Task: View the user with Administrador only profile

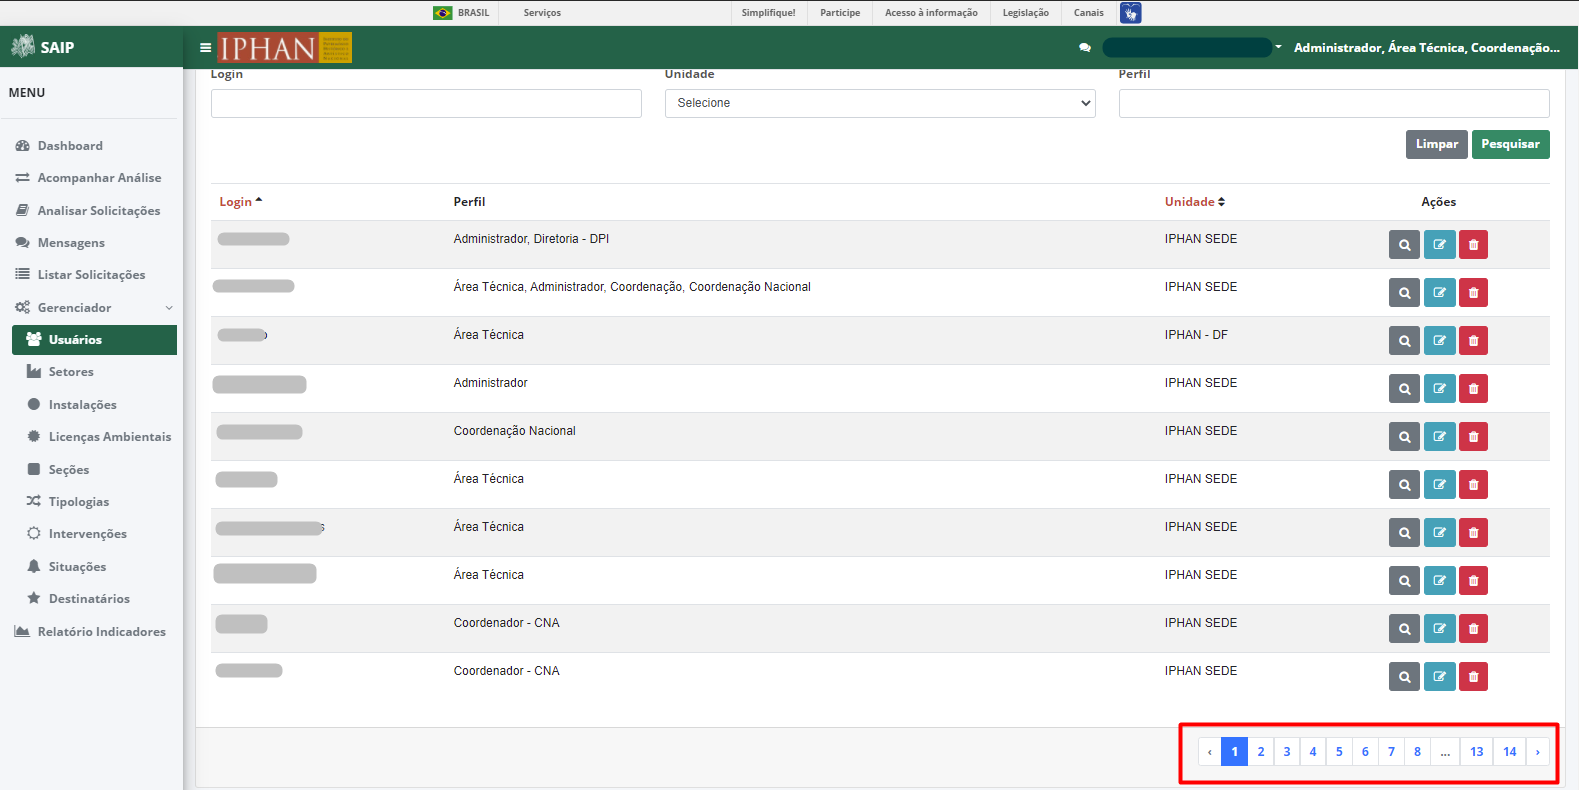Action: [x=1404, y=389]
